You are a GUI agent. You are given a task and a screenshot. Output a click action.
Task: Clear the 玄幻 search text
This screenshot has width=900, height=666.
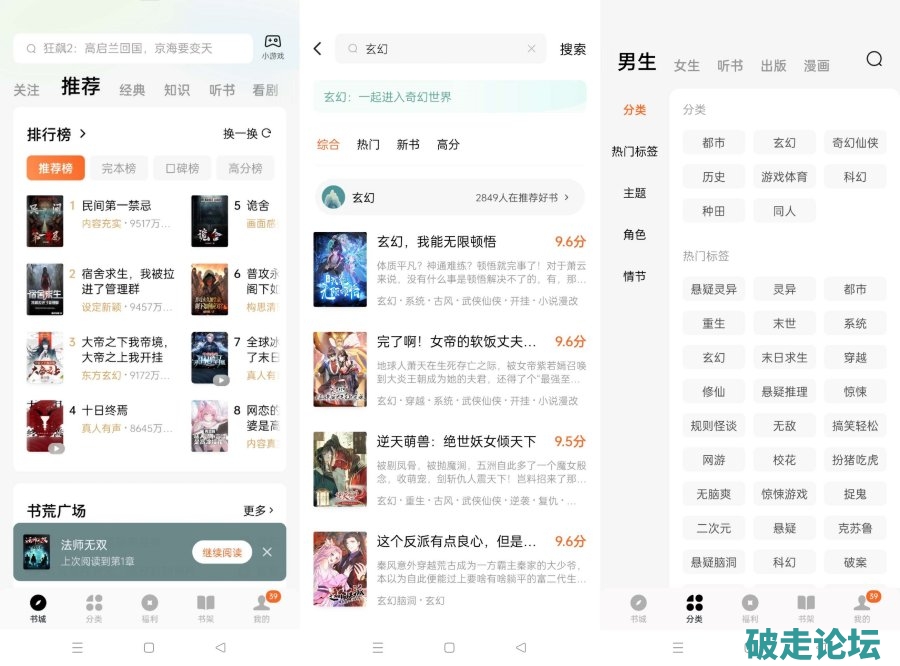[531, 49]
